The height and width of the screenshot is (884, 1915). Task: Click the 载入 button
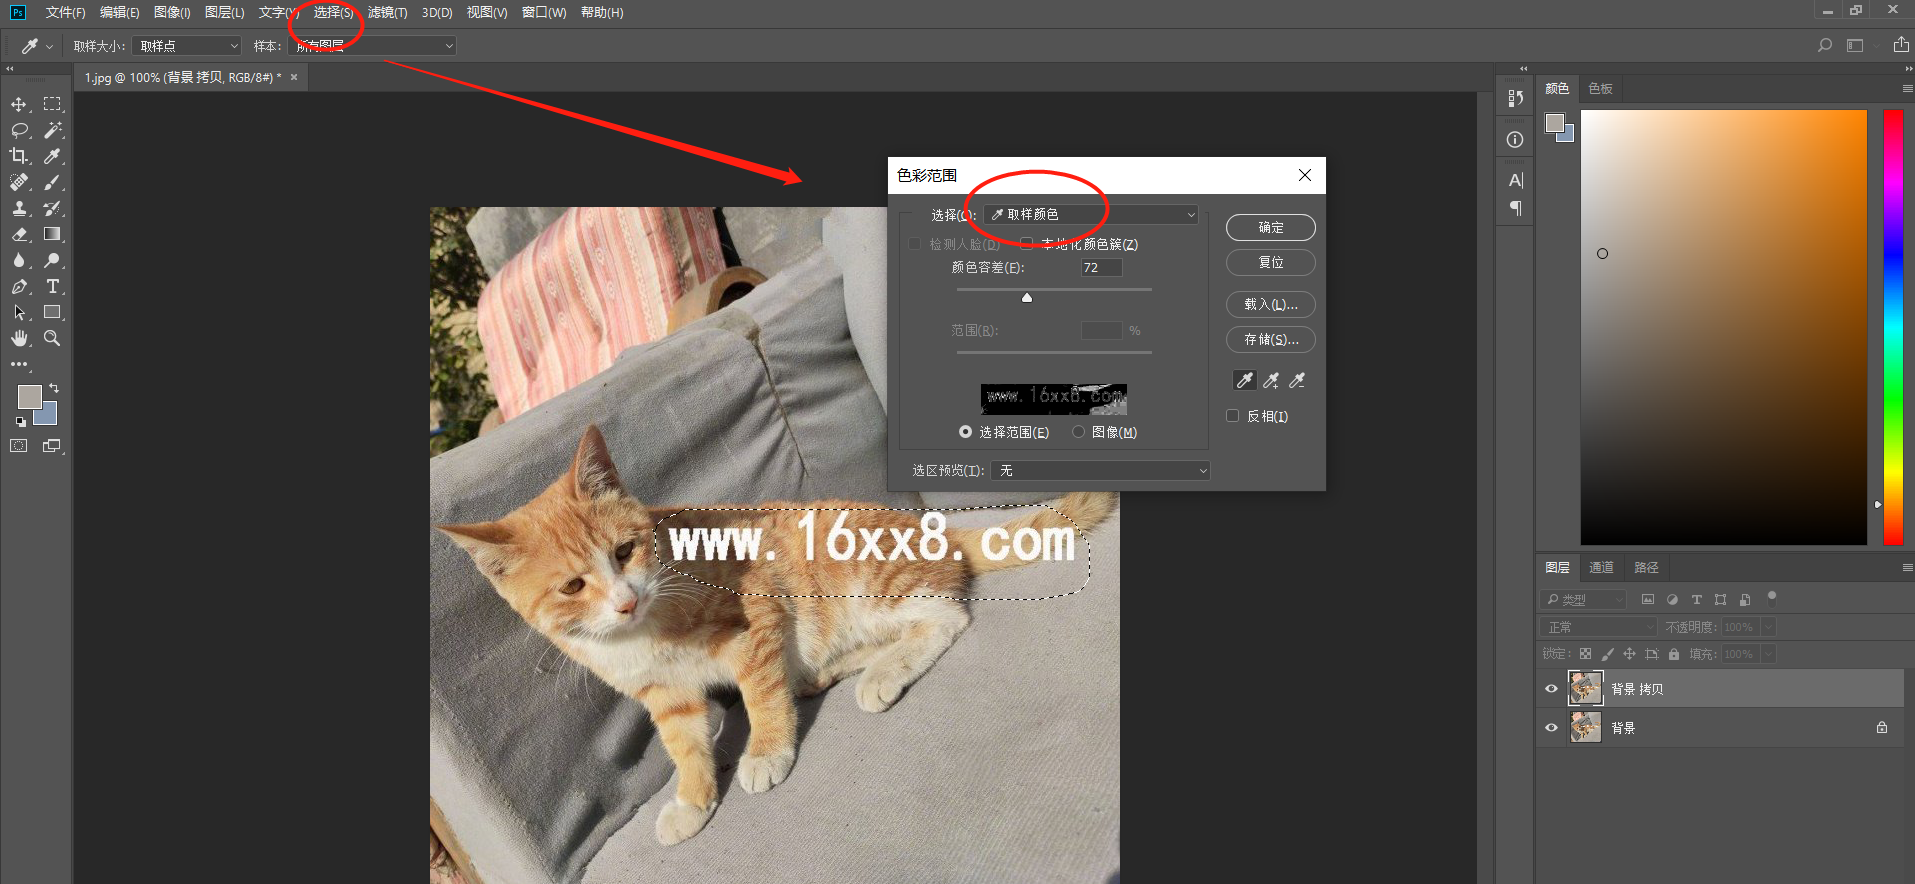tap(1270, 304)
